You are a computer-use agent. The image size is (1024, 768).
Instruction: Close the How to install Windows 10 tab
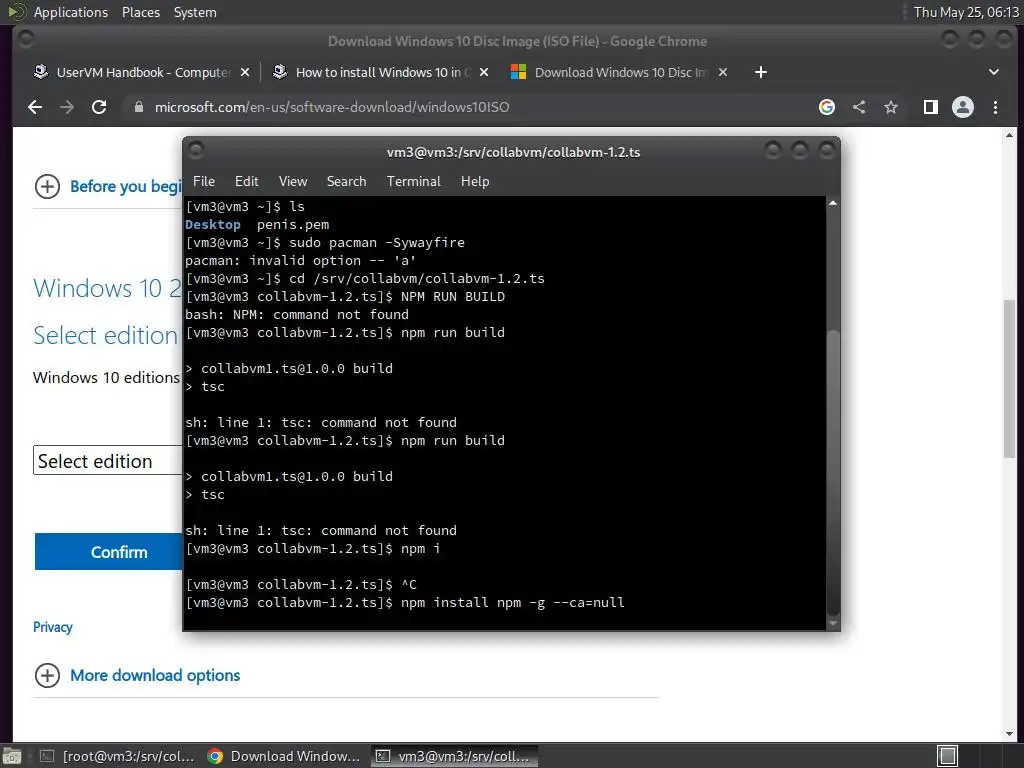tap(484, 72)
